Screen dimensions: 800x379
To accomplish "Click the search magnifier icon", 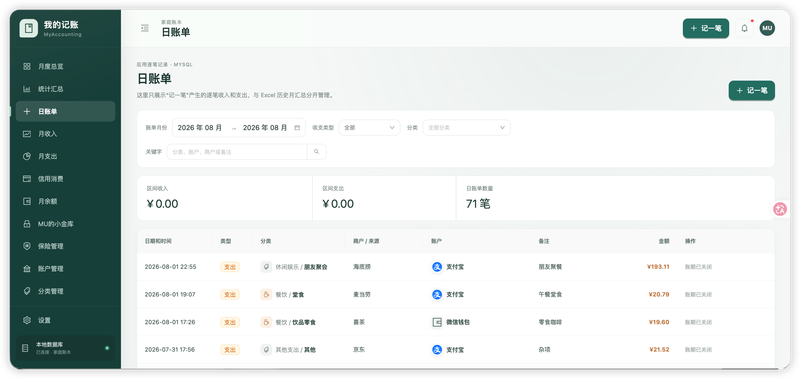I will click(x=316, y=151).
